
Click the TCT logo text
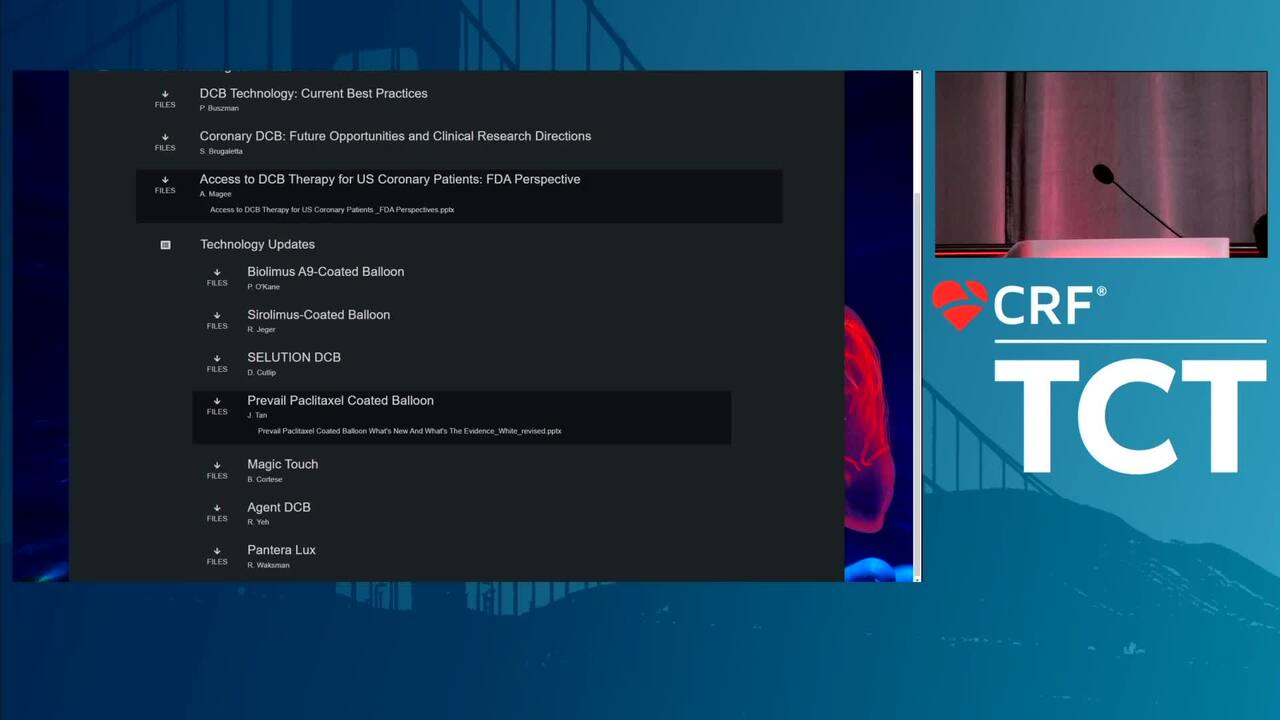point(1130,416)
